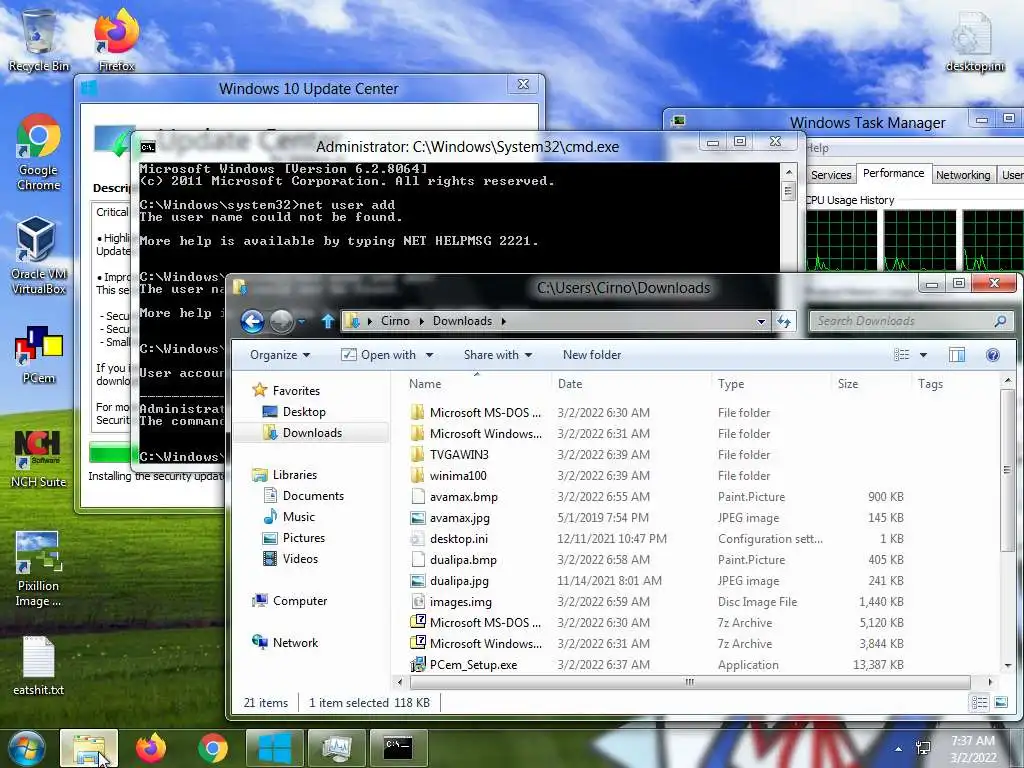Select the Oracle VM VirtualBox desktop icon
Image resolution: width=1024 pixels, height=768 pixels.
pyautogui.click(x=39, y=257)
